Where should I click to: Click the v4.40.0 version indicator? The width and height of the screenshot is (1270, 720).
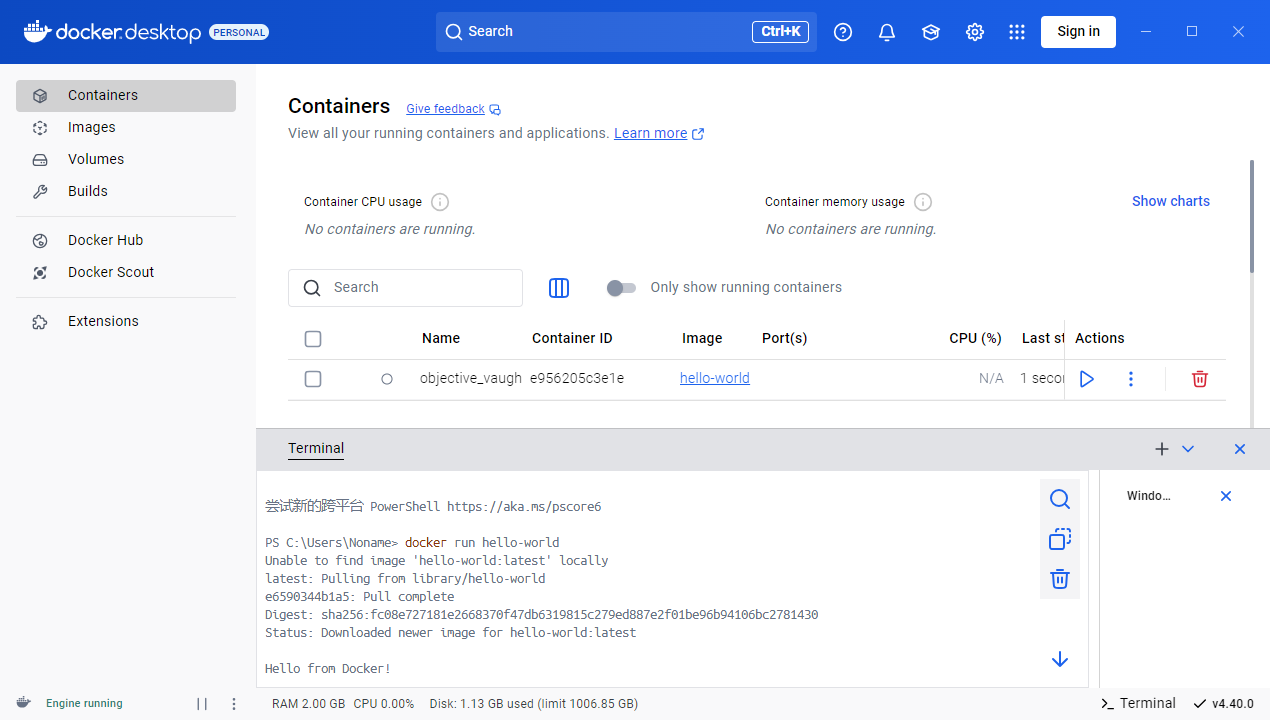coord(1223,704)
